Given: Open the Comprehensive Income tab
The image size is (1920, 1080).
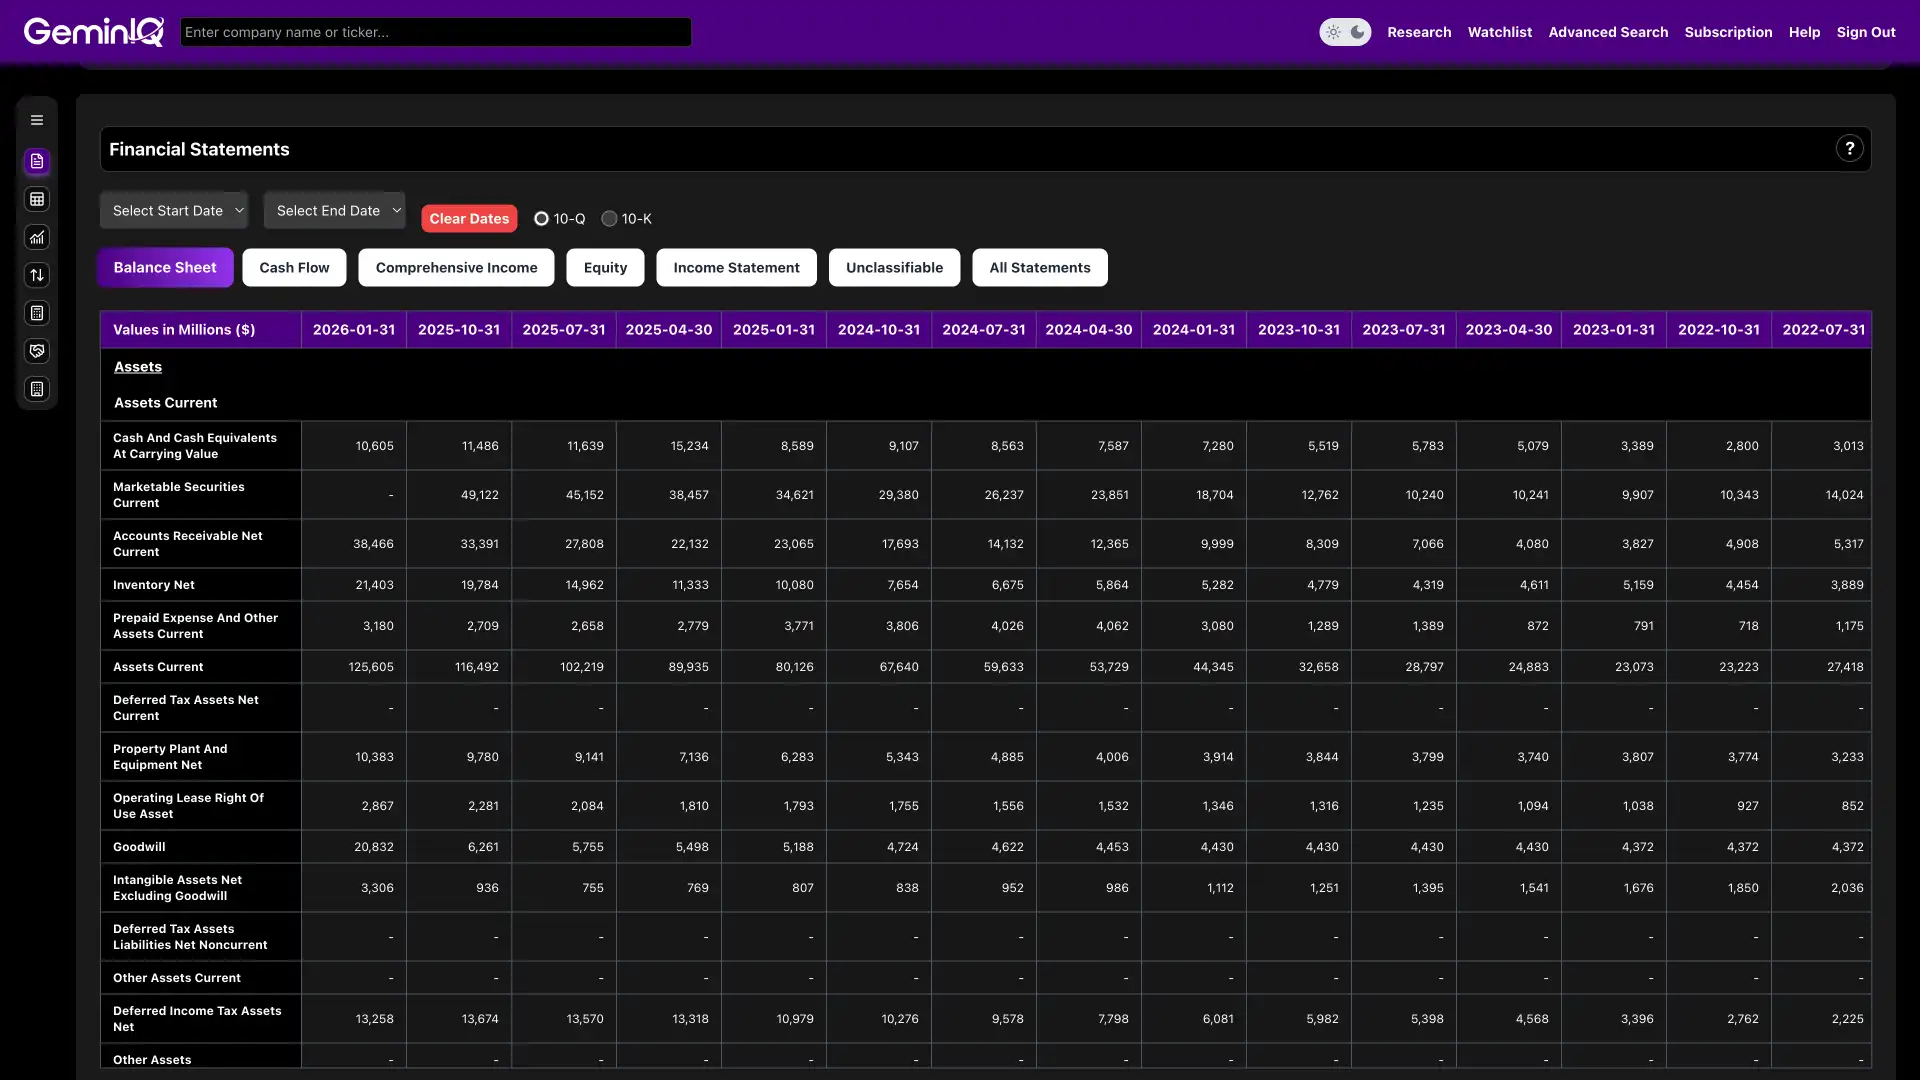Looking at the screenshot, I should [456, 268].
